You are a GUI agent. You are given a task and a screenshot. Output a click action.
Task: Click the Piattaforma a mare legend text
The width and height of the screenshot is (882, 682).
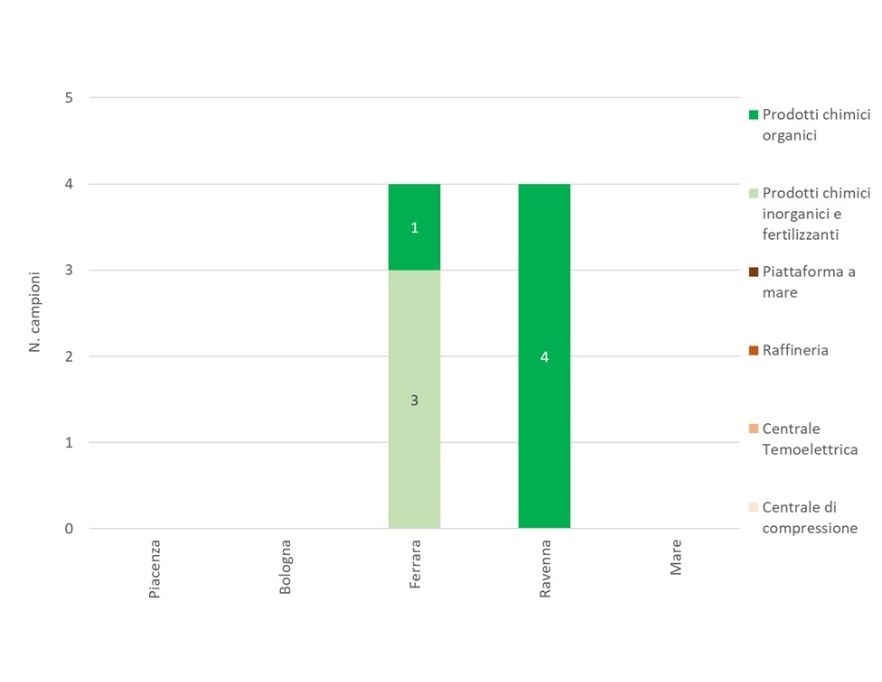808,281
